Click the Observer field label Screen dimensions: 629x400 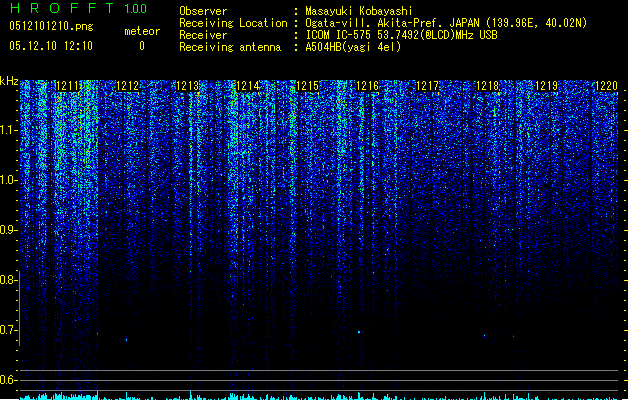[x=203, y=11]
